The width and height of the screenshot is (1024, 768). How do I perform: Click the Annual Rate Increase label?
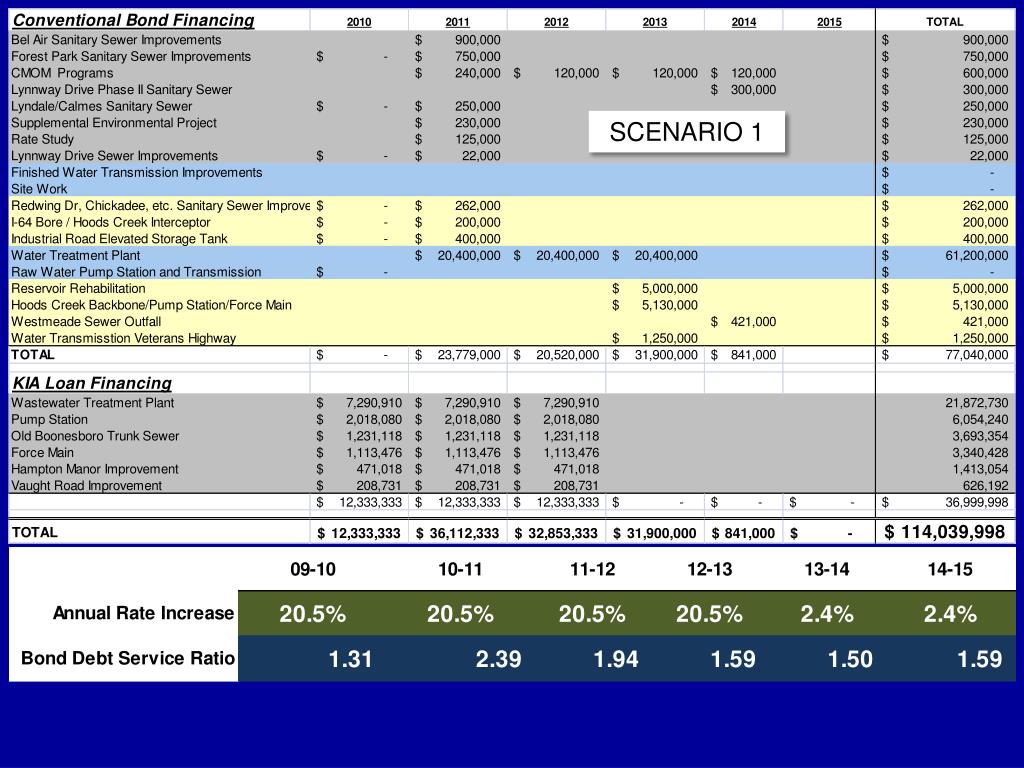143,613
